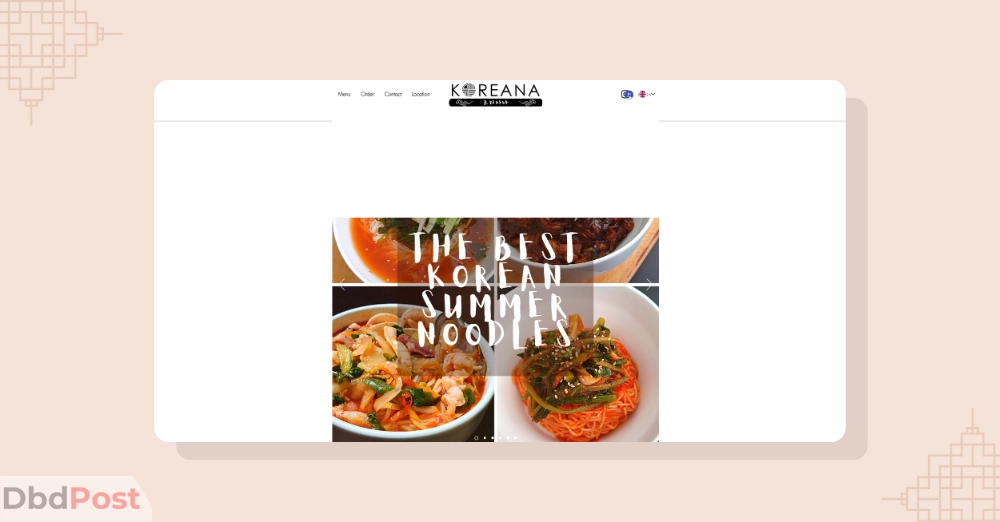Go to the Order page
The height and width of the screenshot is (522, 1000).
(x=367, y=94)
